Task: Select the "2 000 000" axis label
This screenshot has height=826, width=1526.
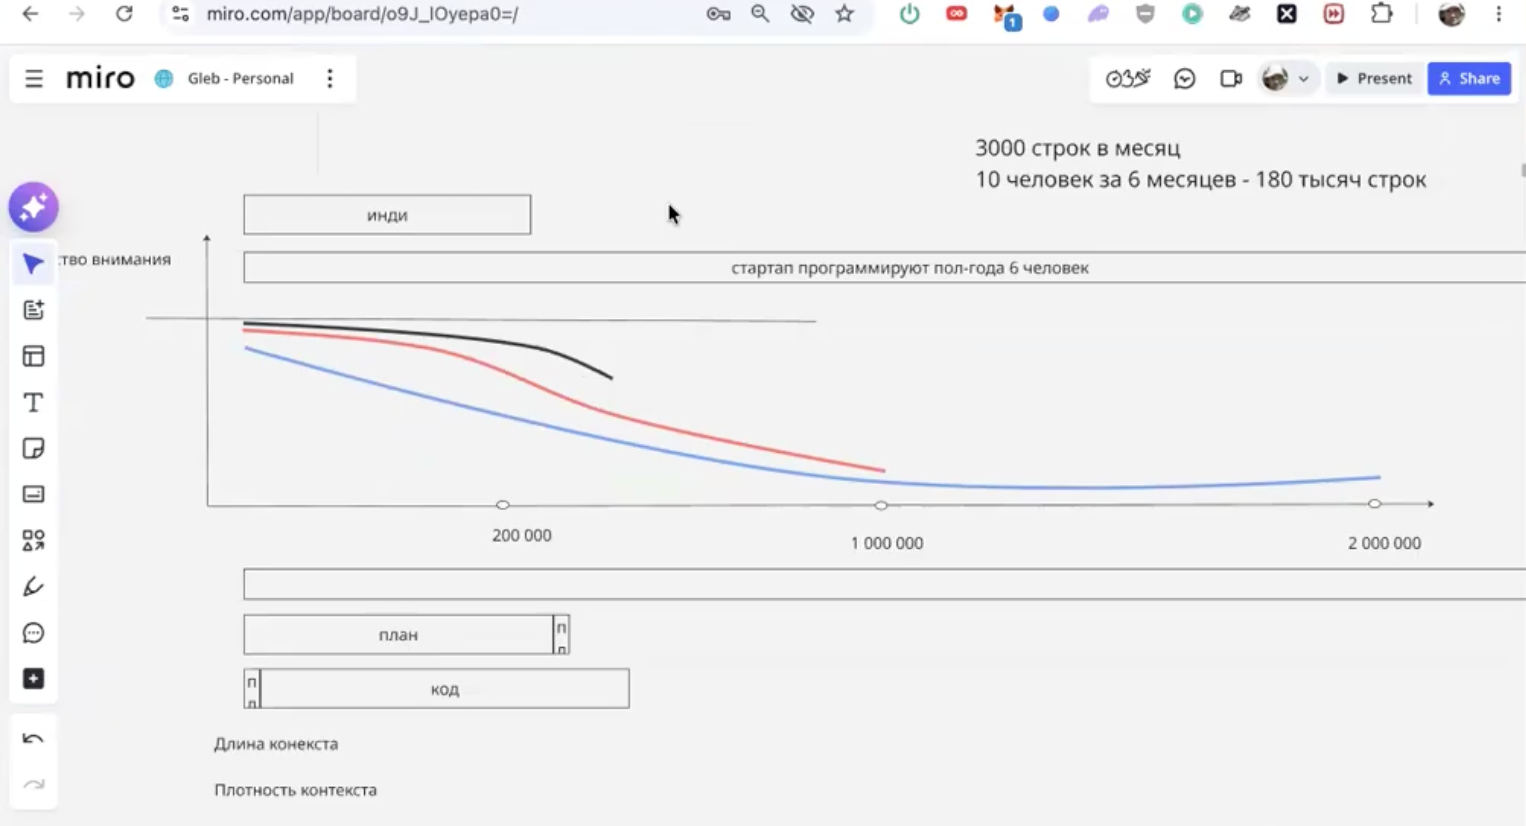Action: [x=1384, y=543]
